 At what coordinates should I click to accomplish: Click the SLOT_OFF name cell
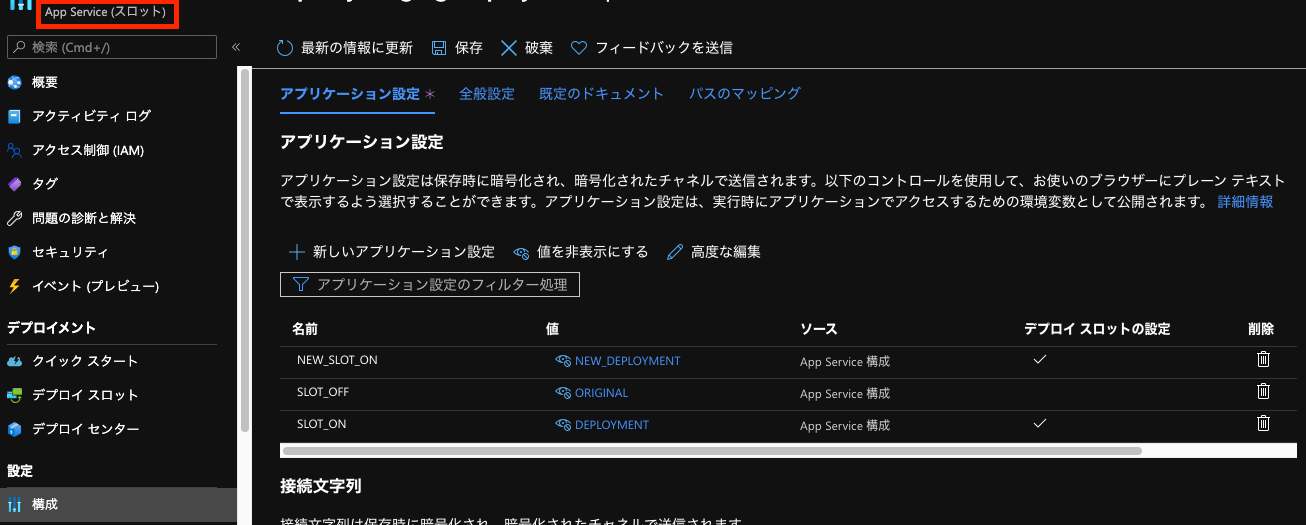pos(323,392)
